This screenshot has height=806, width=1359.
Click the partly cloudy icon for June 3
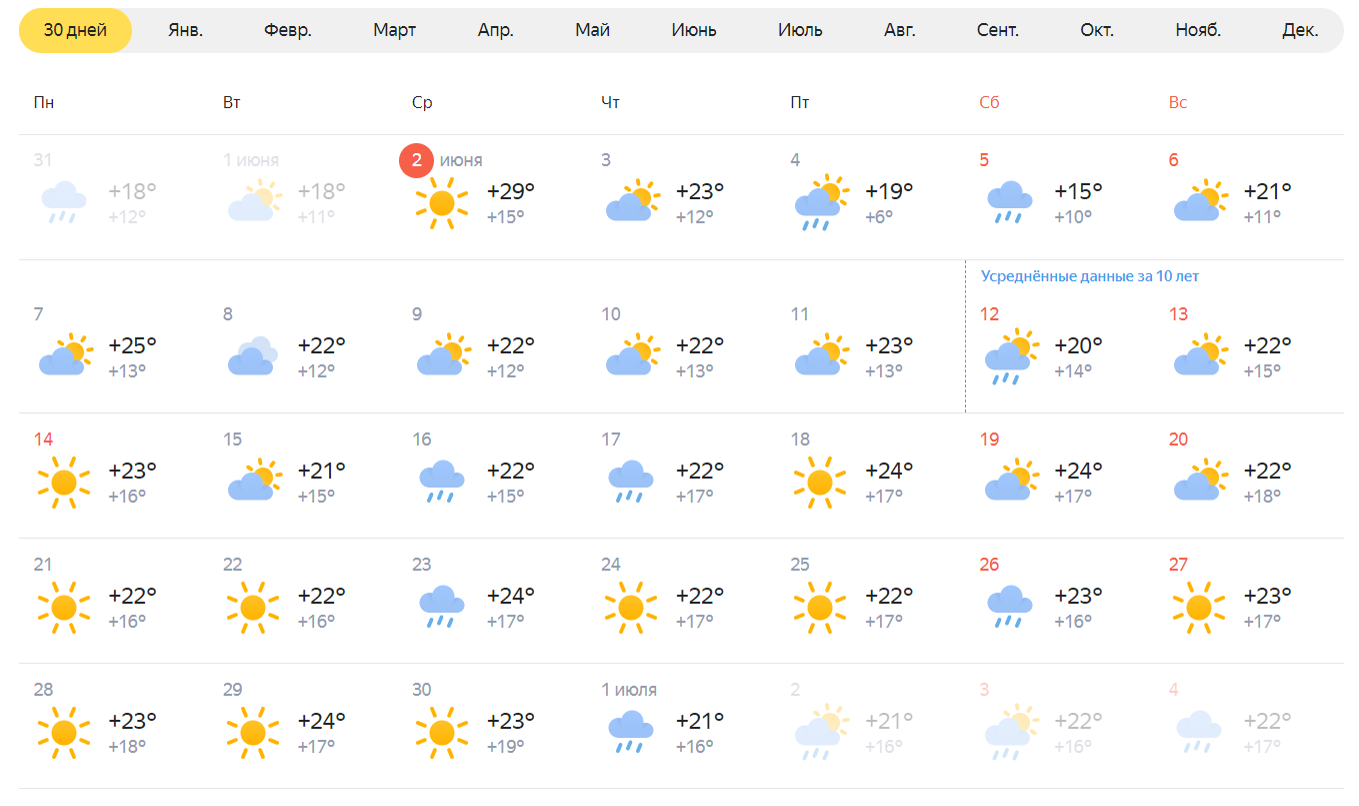tap(631, 202)
